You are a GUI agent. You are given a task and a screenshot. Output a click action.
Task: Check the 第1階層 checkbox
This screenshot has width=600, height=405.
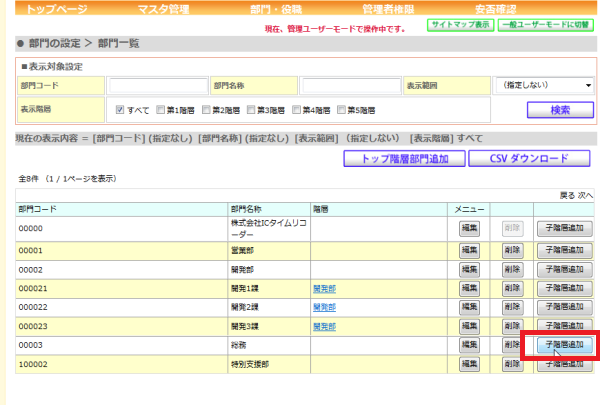click(x=161, y=110)
